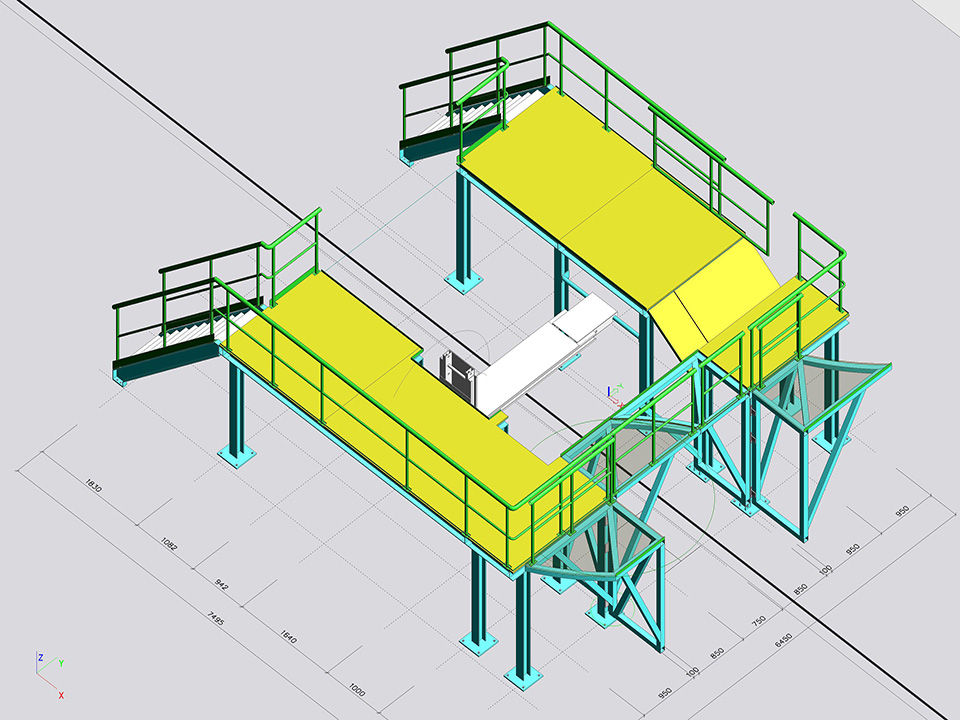Click the red X axis label
Screen dimensions: 960x720
[x=61, y=694]
